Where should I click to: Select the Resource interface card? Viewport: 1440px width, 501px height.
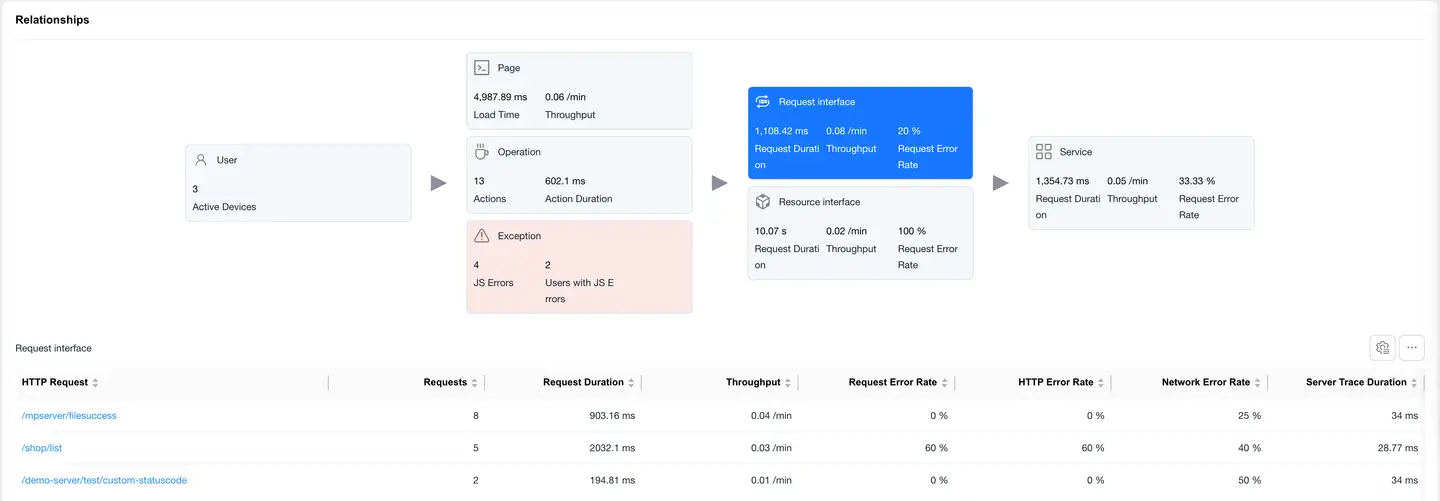pos(860,233)
